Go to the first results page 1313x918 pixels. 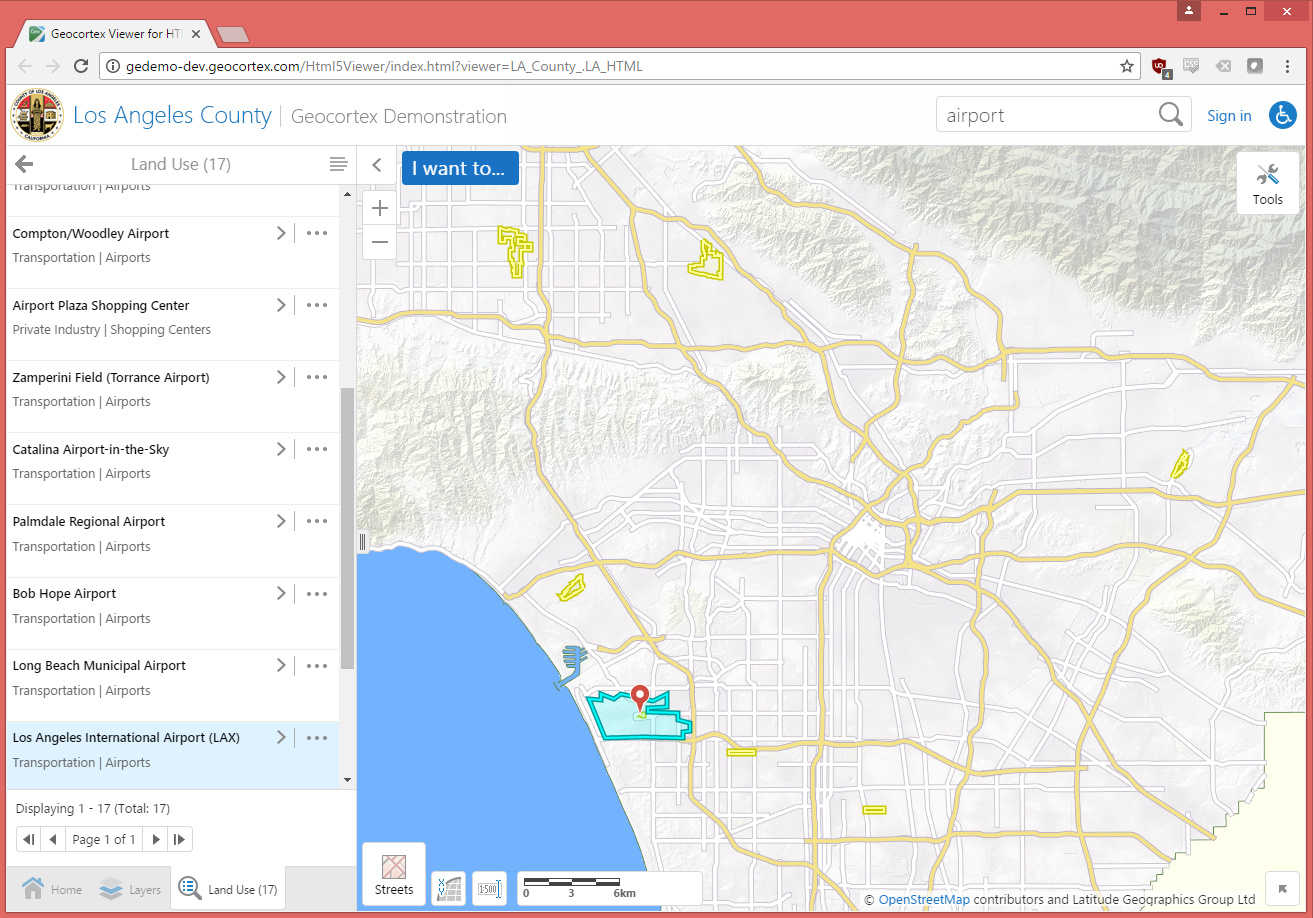pos(29,840)
